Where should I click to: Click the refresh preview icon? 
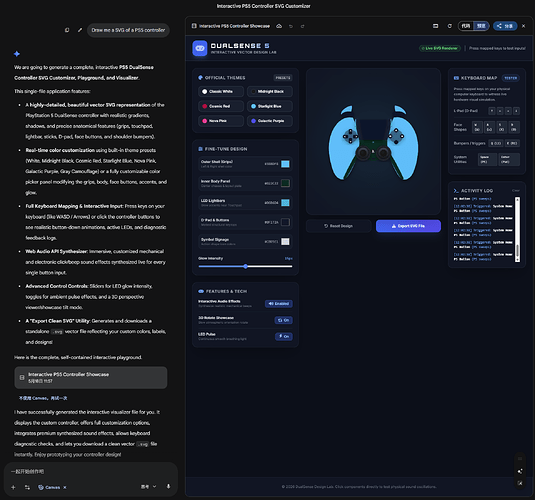pos(450,26)
